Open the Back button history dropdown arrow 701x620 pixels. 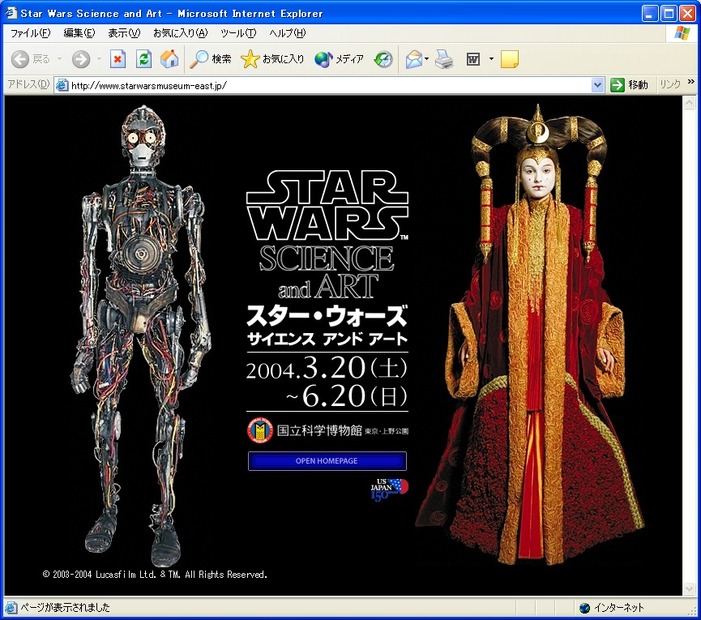(x=59, y=59)
